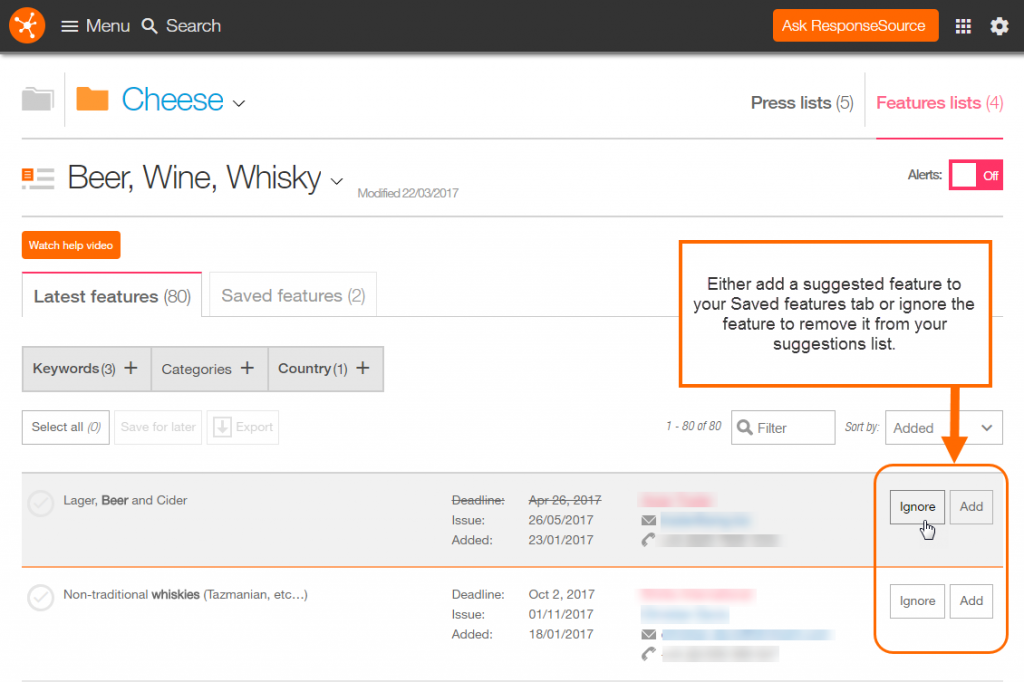Click the 23/01/2017 added date
This screenshot has height=682, width=1024.
(x=561, y=540)
